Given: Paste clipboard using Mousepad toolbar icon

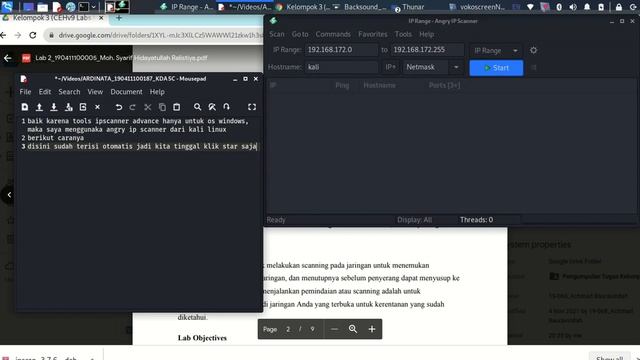Looking at the screenshot, I should (x=176, y=107).
